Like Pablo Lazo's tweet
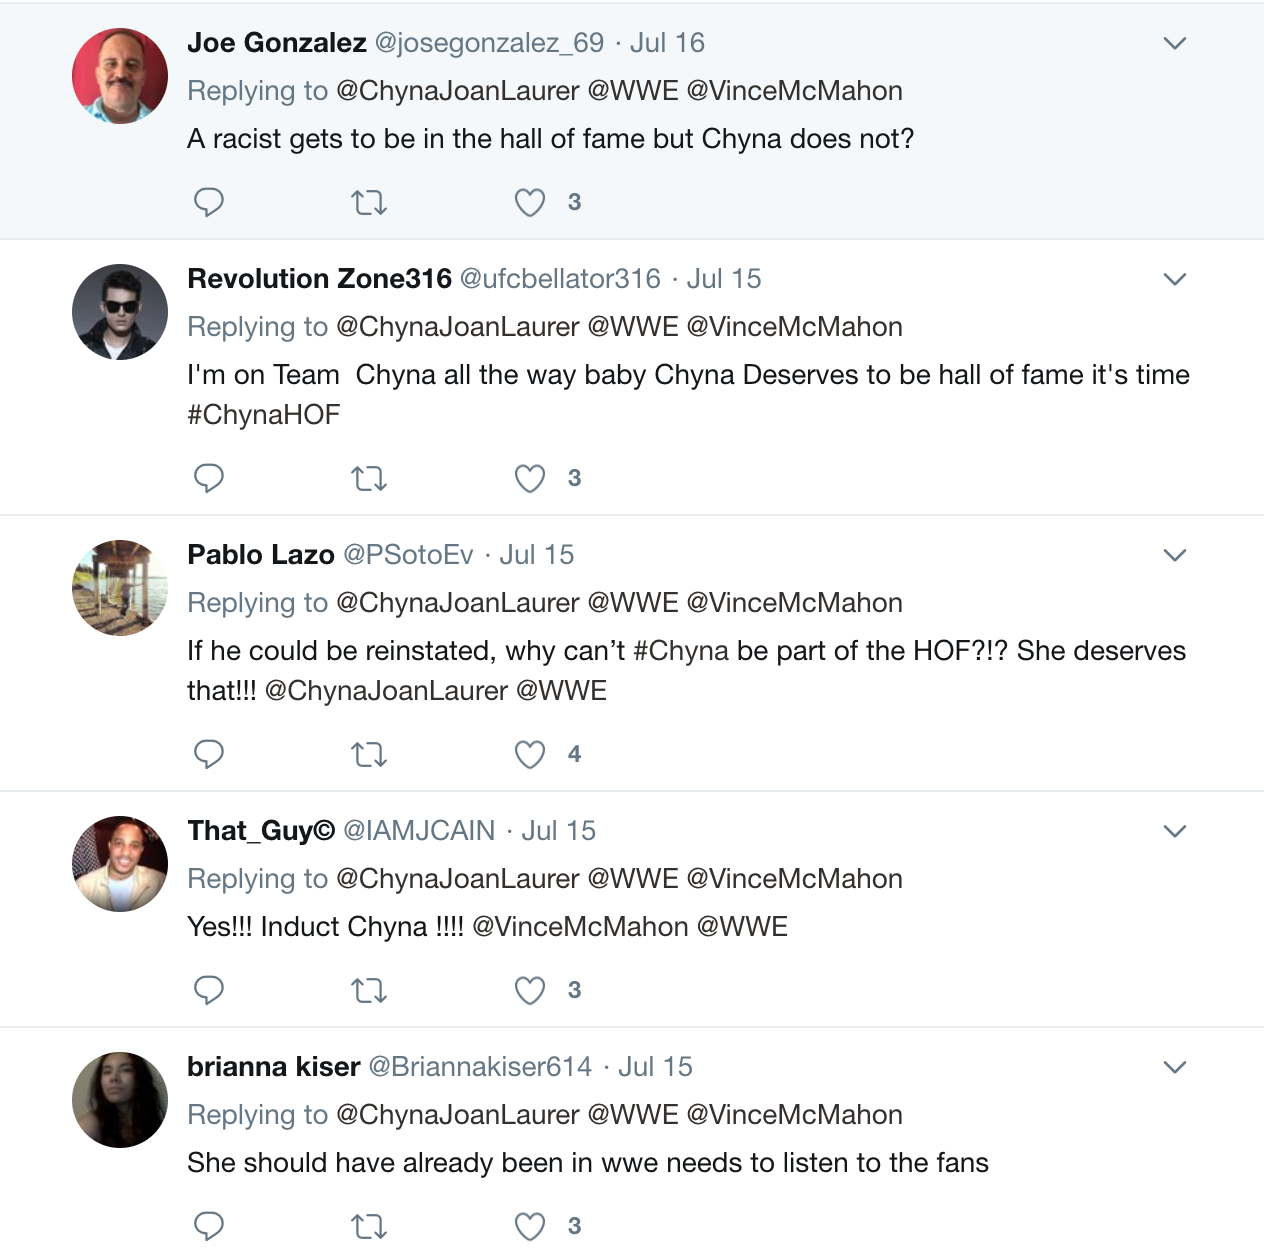Screen dimensions: 1264x1256 tap(530, 755)
